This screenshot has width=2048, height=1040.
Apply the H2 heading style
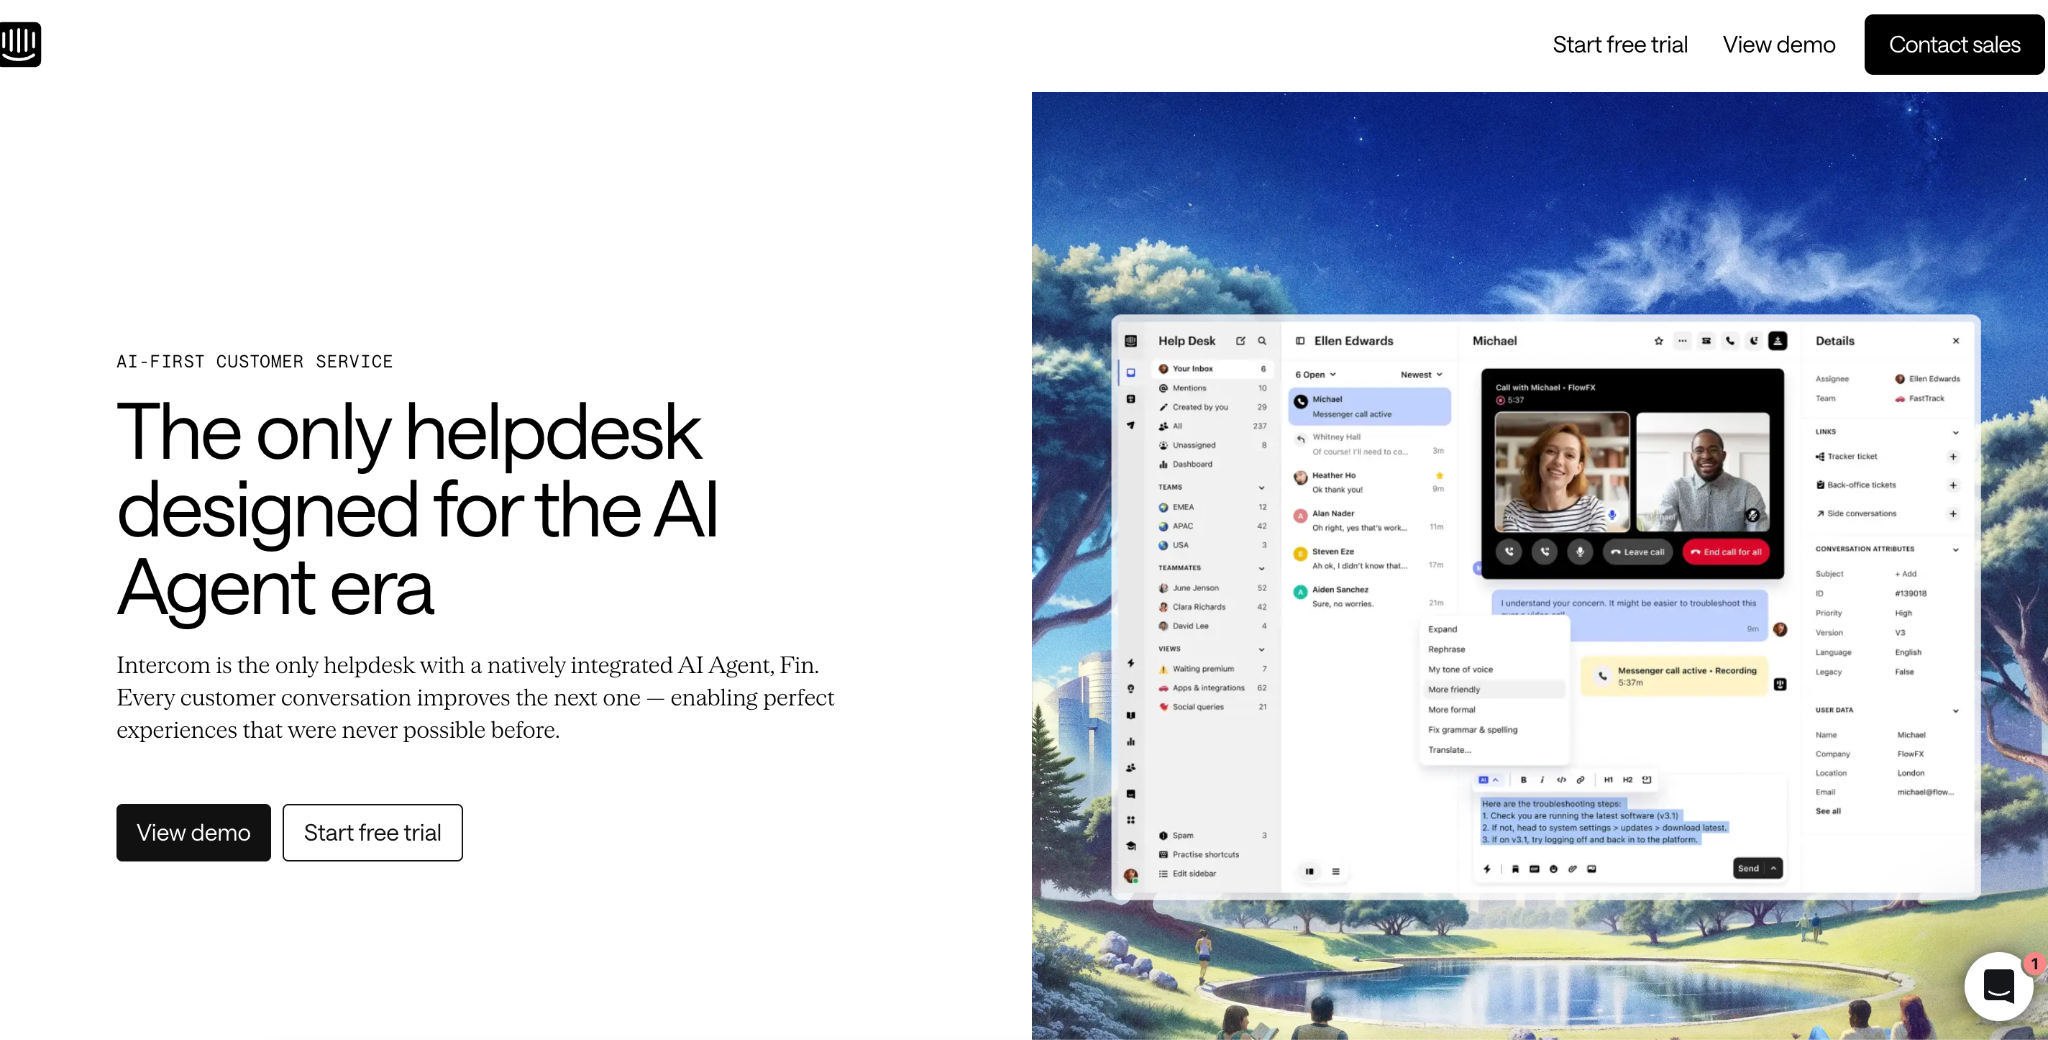click(1627, 780)
